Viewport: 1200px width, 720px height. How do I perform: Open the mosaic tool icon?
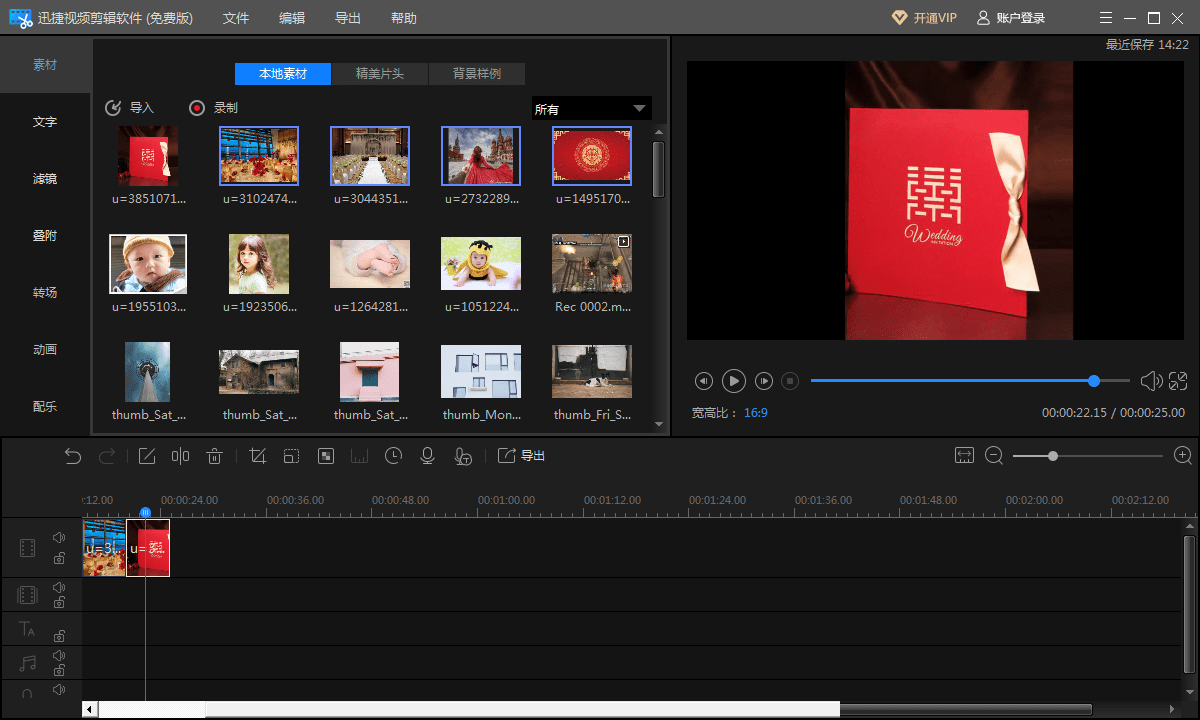[325, 456]
